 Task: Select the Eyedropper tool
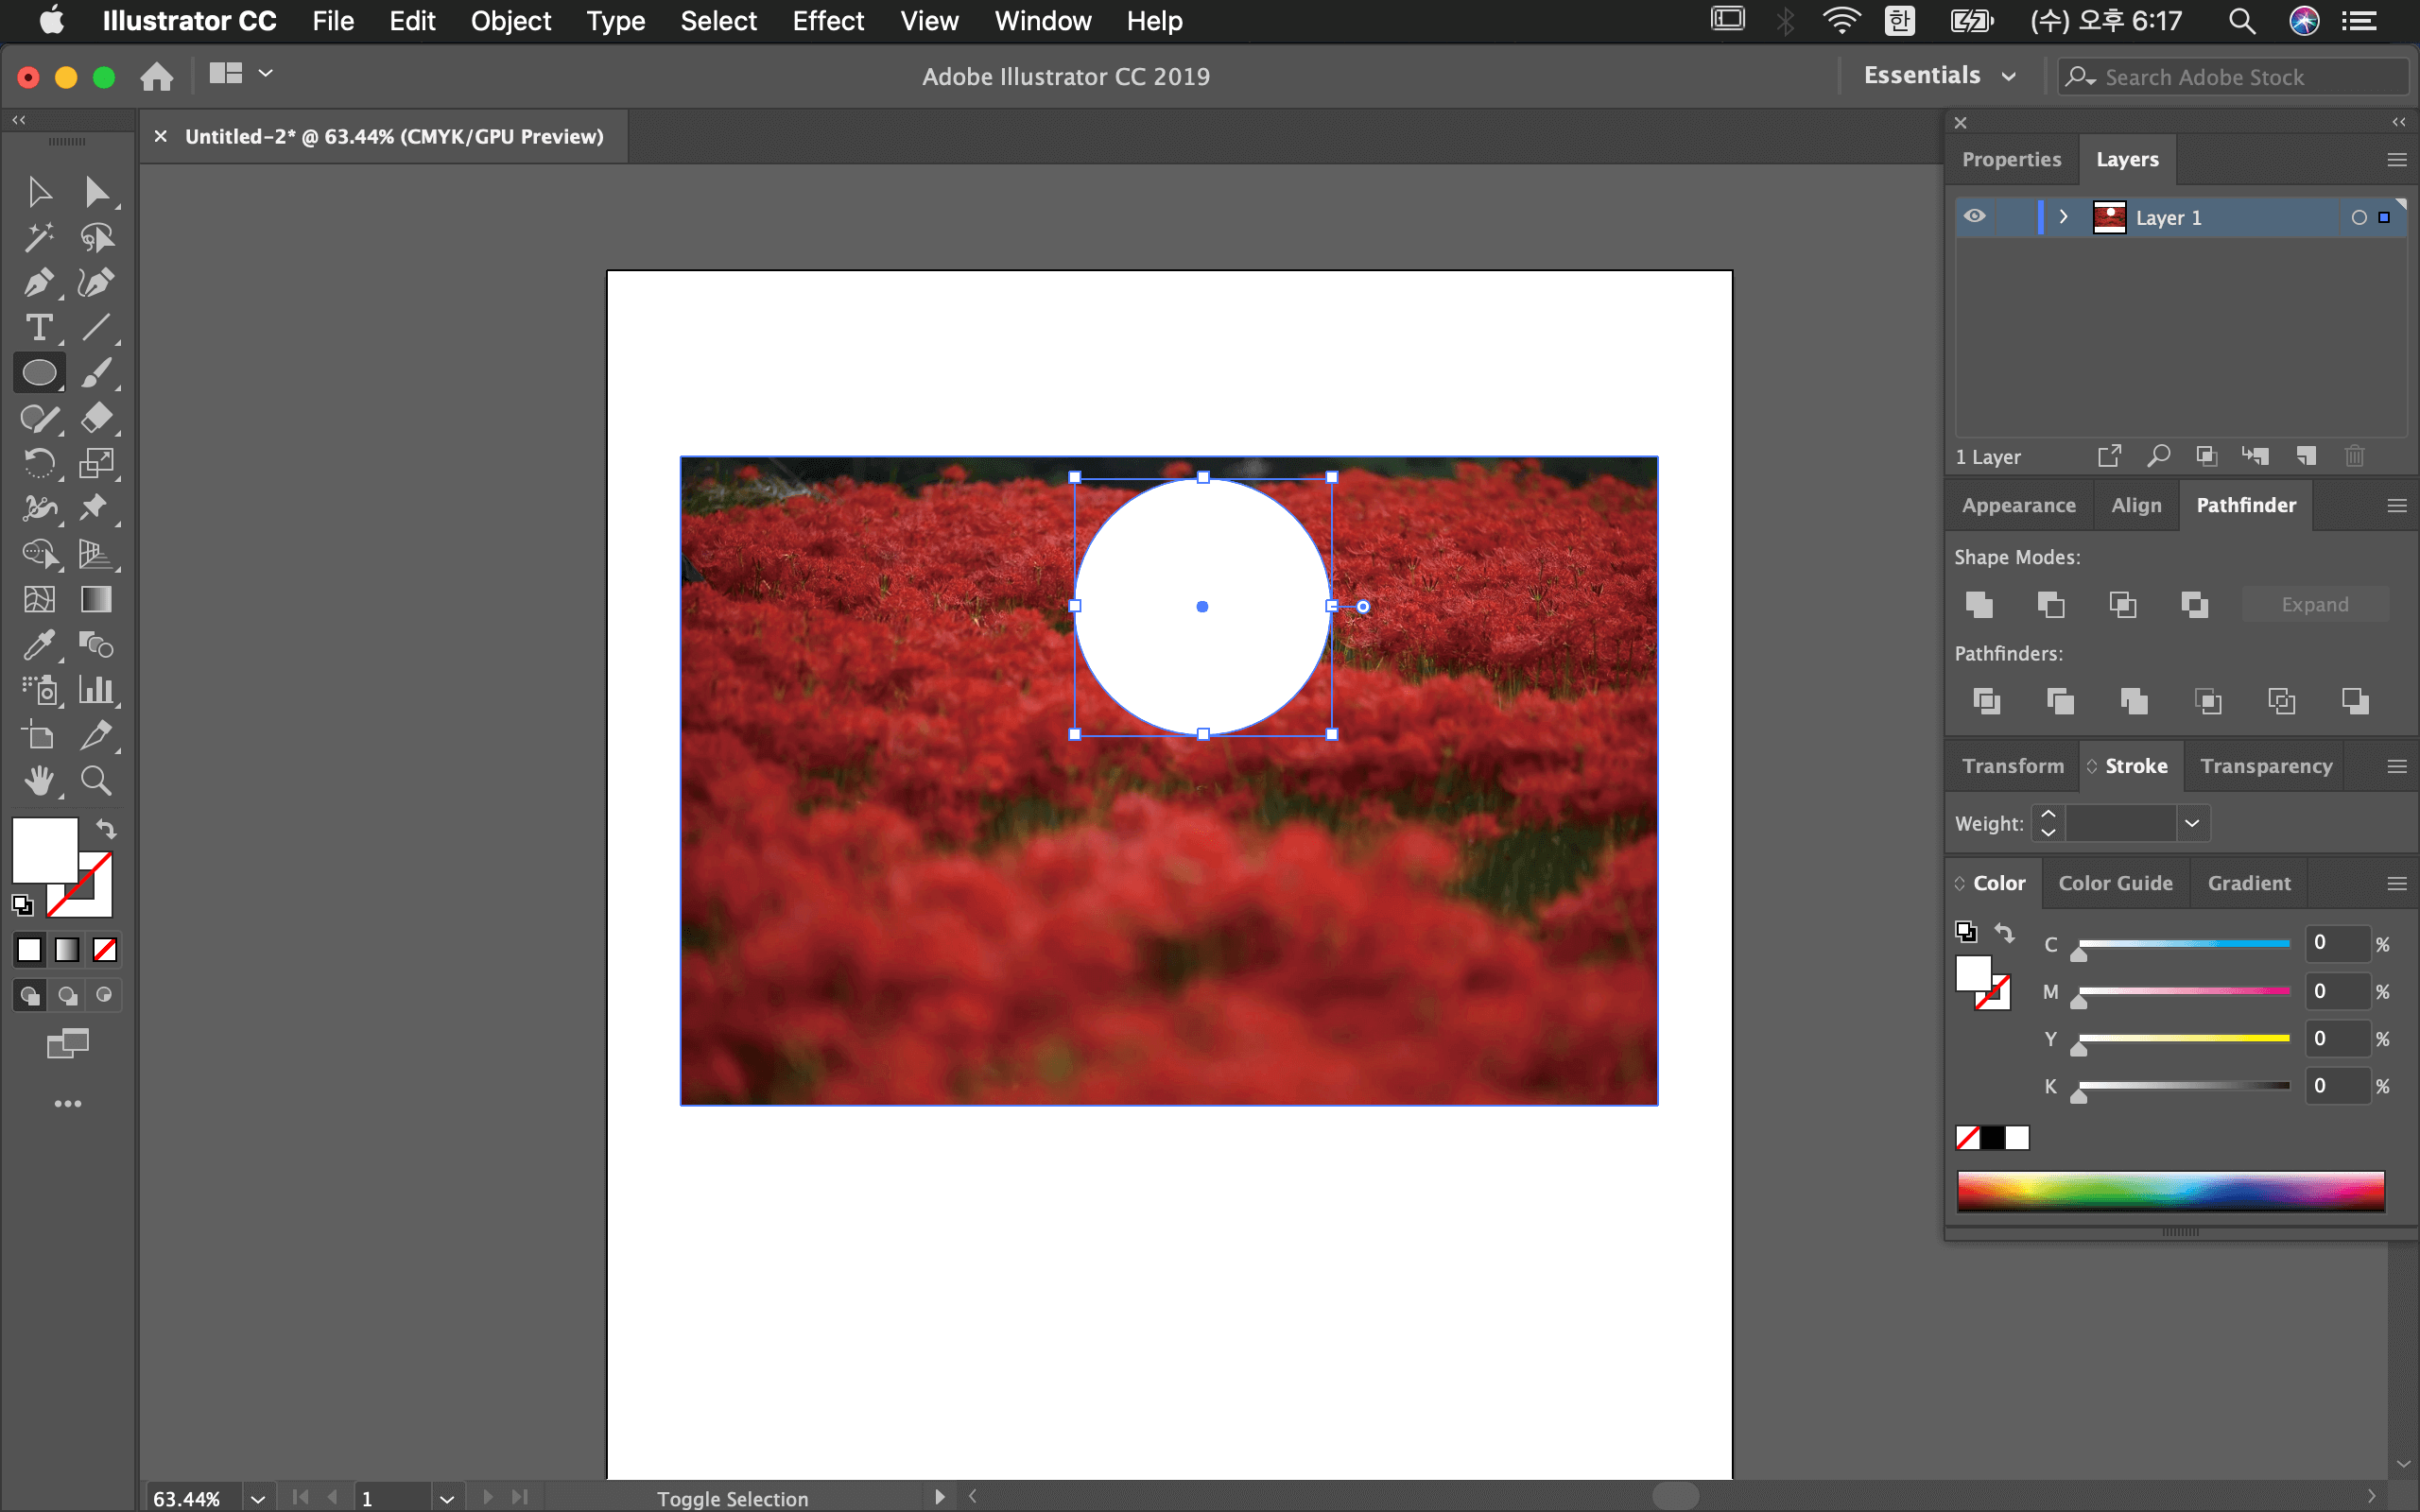(x=38, y=645)
